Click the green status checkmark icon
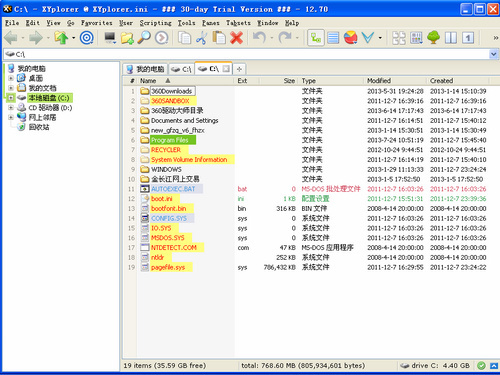500x375 pixels. pos(481,366)
